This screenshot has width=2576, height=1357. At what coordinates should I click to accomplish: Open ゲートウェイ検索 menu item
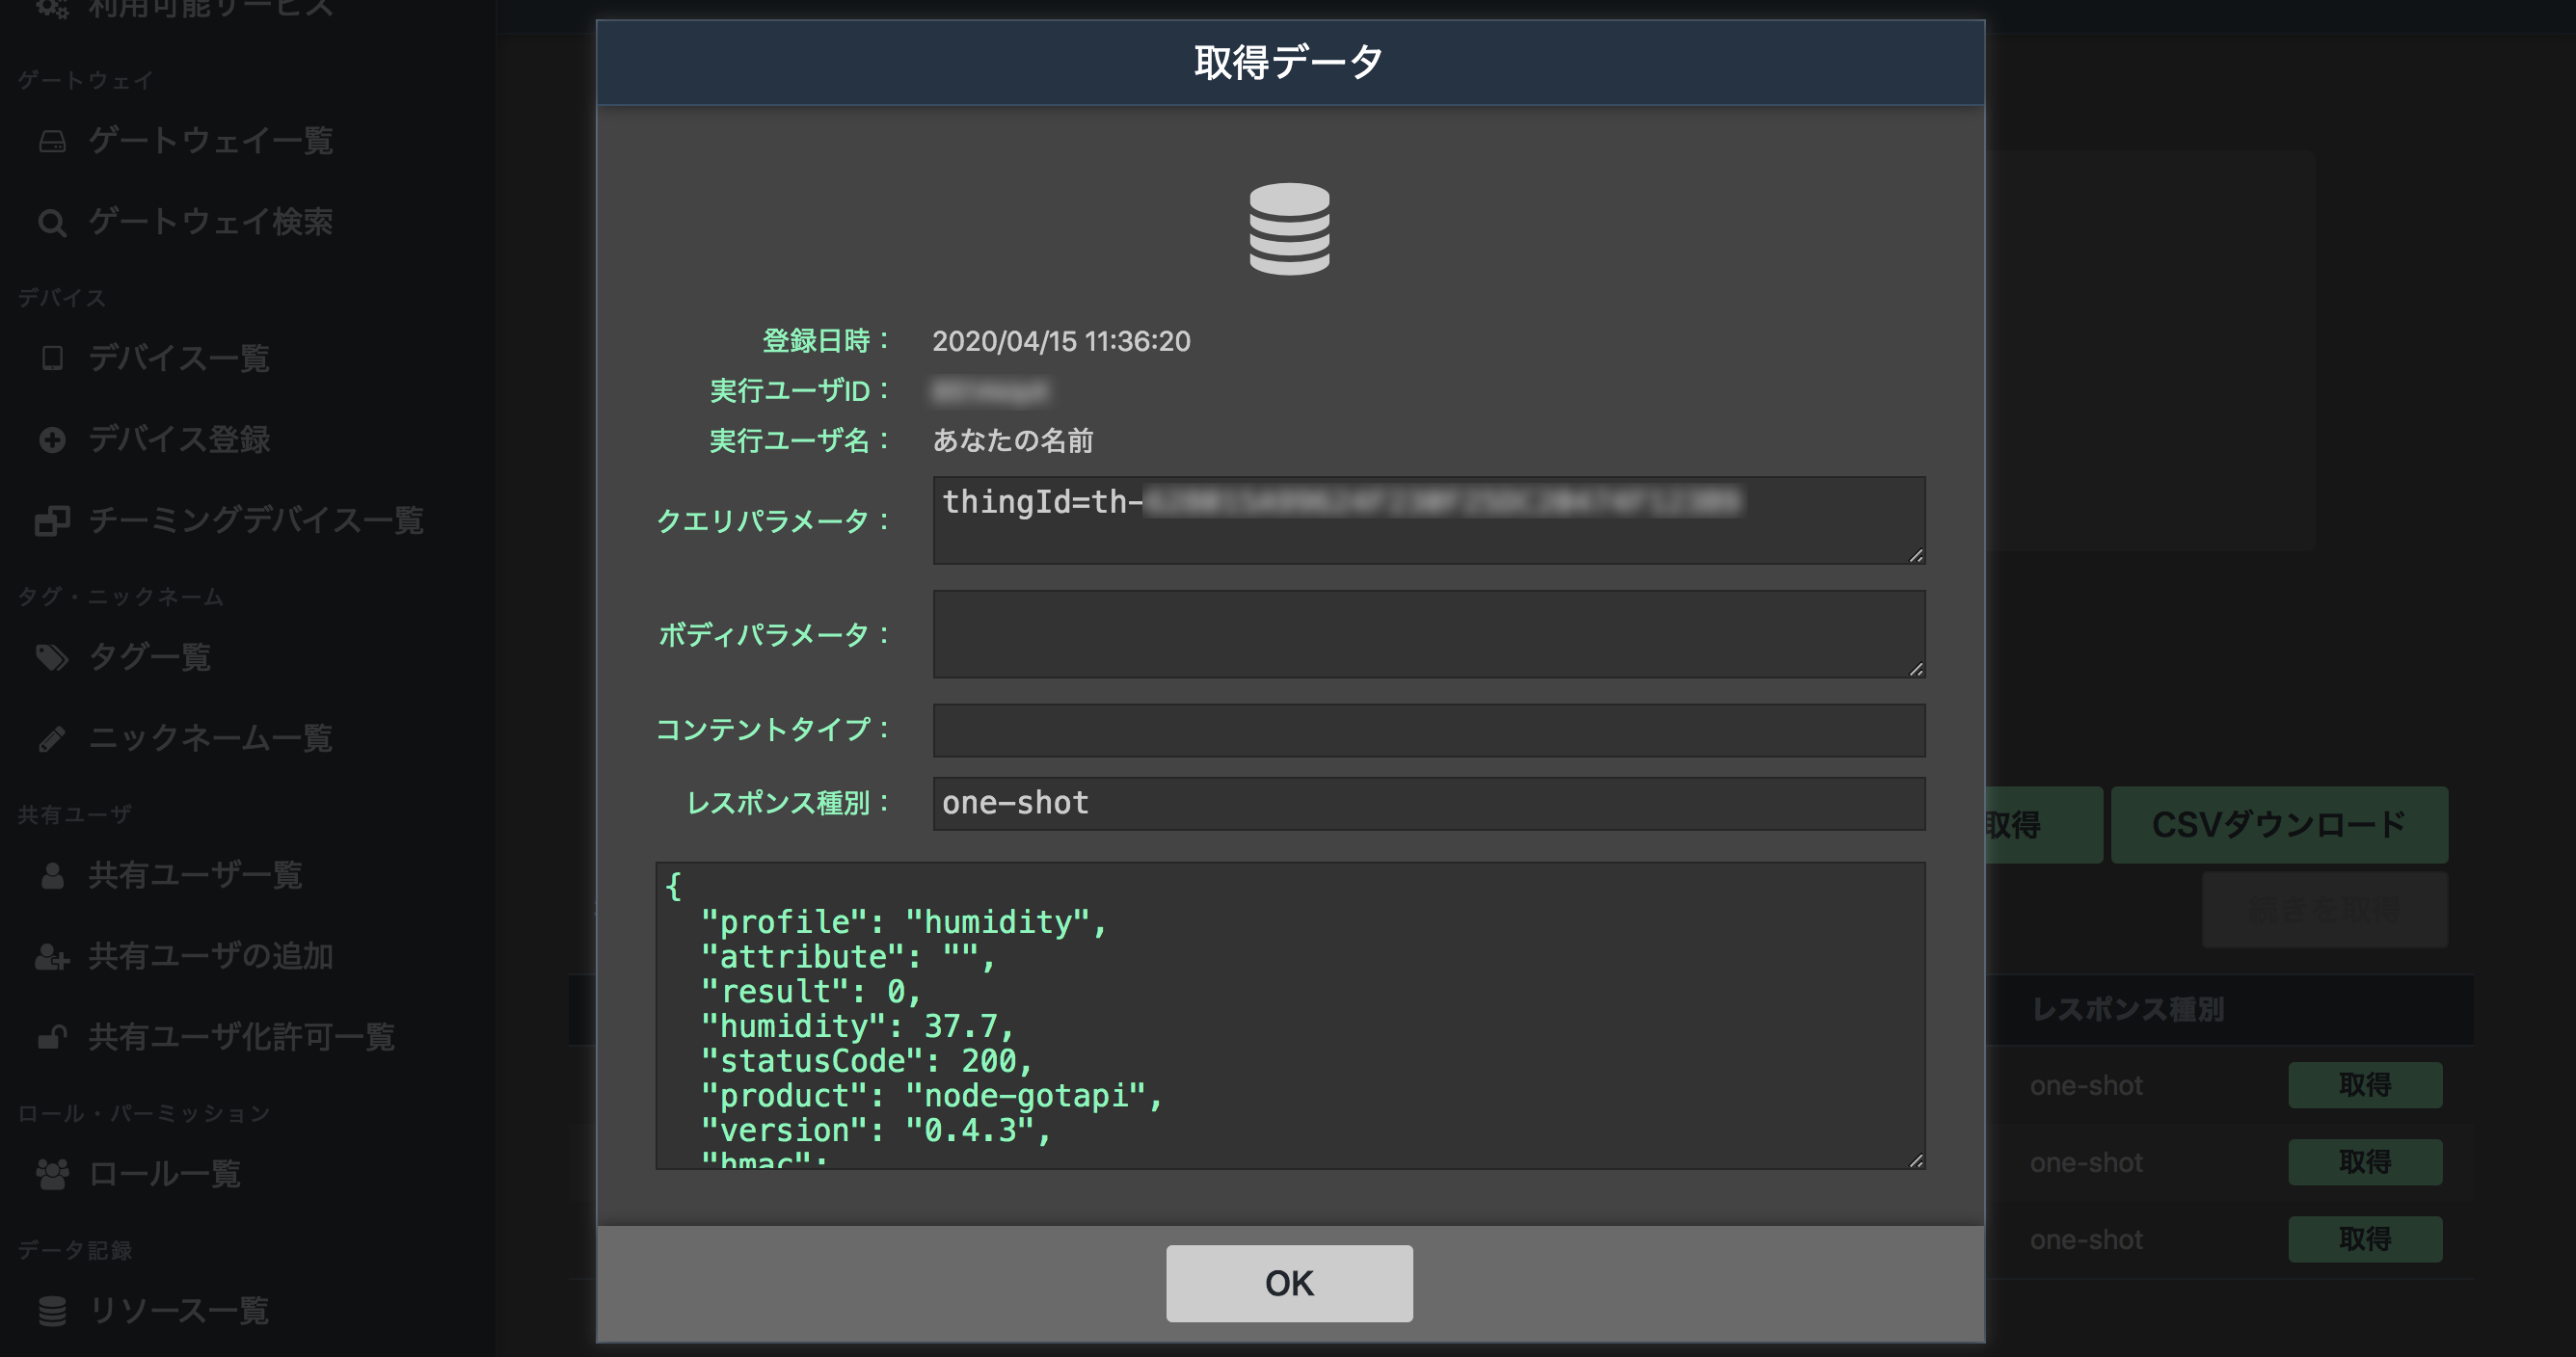211,222
